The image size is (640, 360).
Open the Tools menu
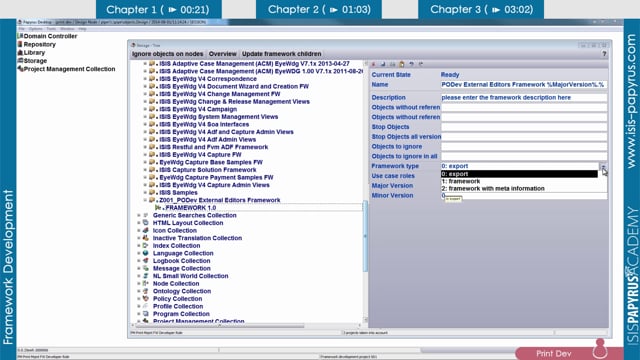click(51, 29)
